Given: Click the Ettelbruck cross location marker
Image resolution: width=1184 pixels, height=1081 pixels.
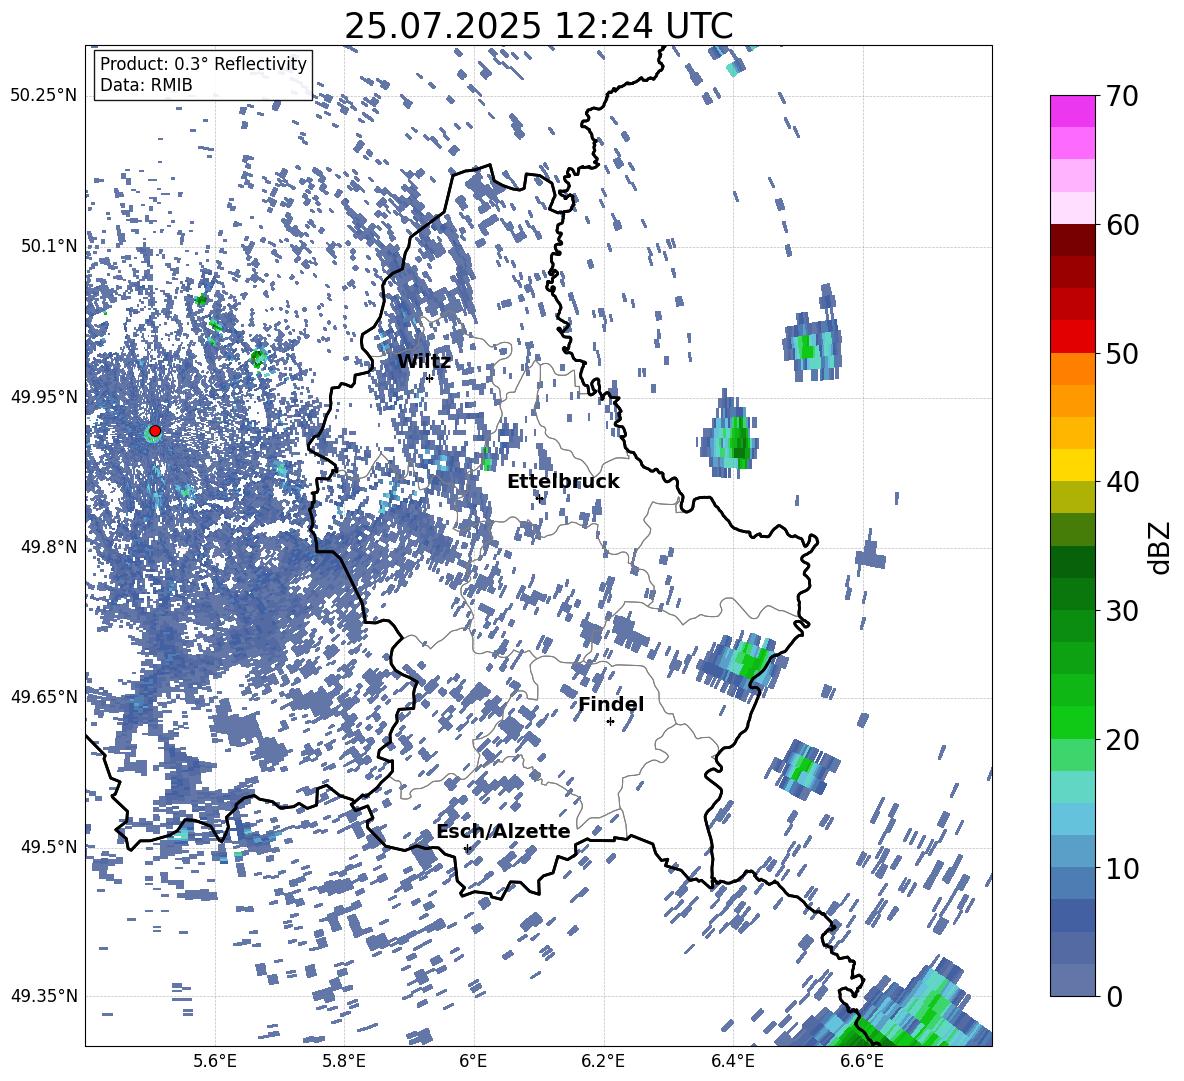Looking at the screenshot, I should (x=539, y=499).
